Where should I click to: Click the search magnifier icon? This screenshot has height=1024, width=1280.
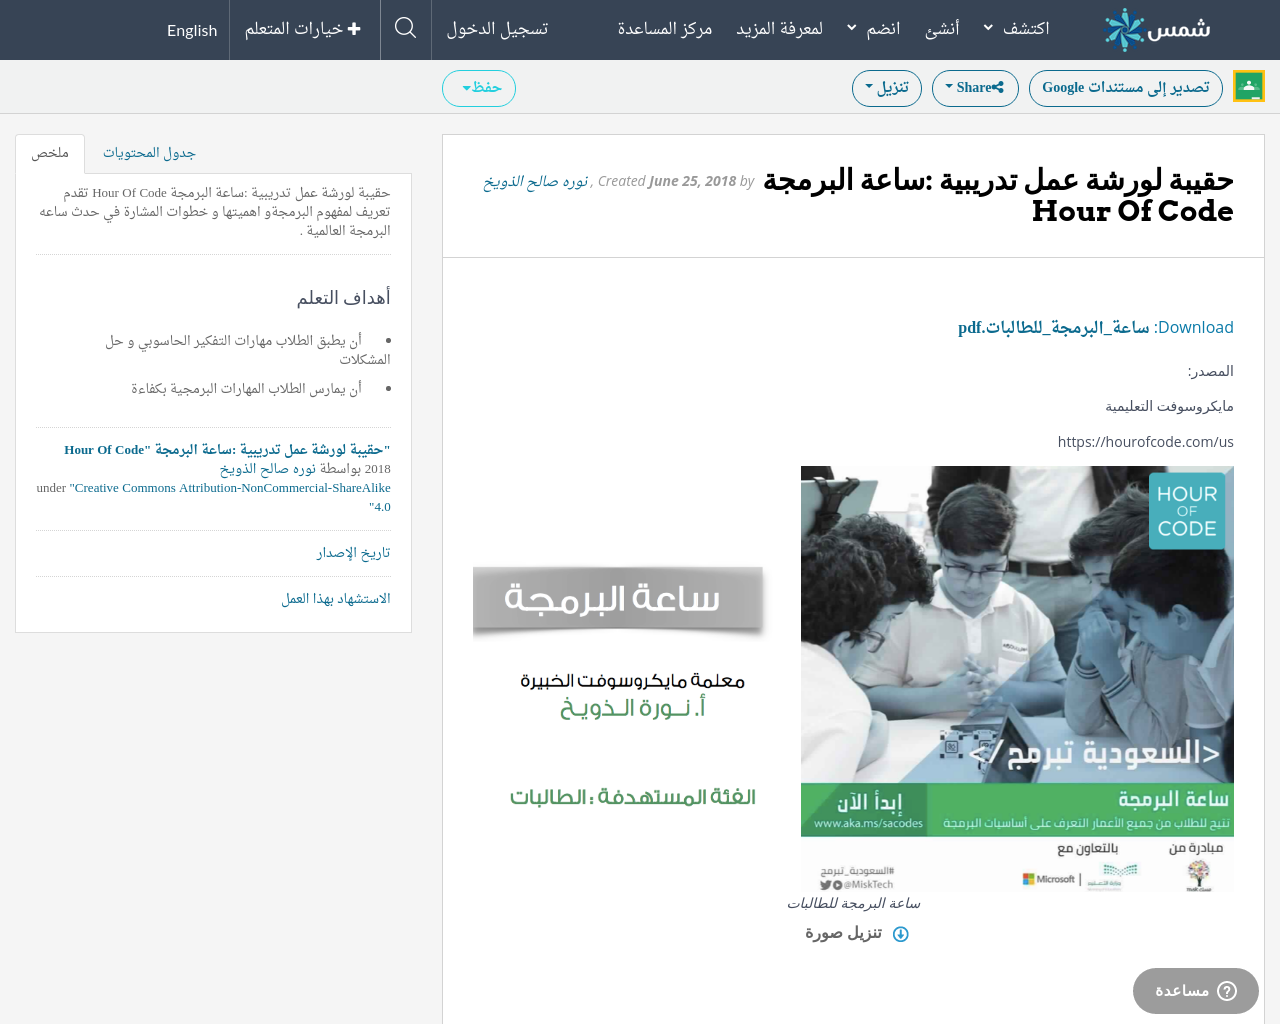[x=405, y=28]
